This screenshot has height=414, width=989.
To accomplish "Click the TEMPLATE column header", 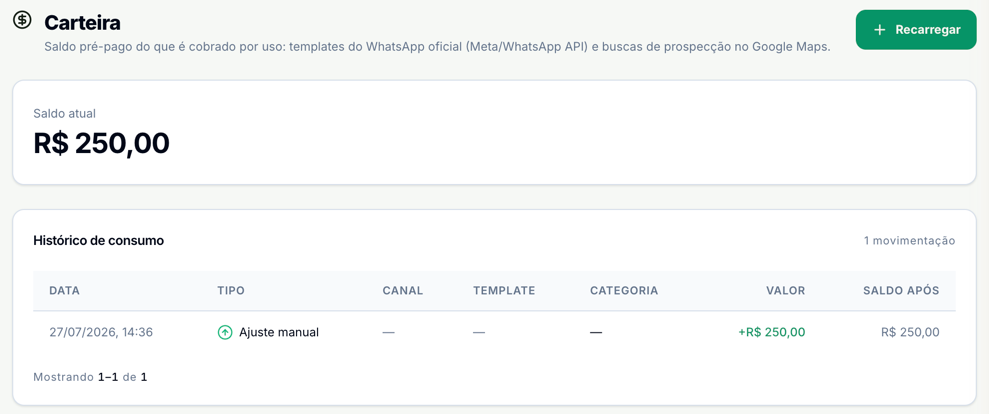I will click(x=504, y=291).
